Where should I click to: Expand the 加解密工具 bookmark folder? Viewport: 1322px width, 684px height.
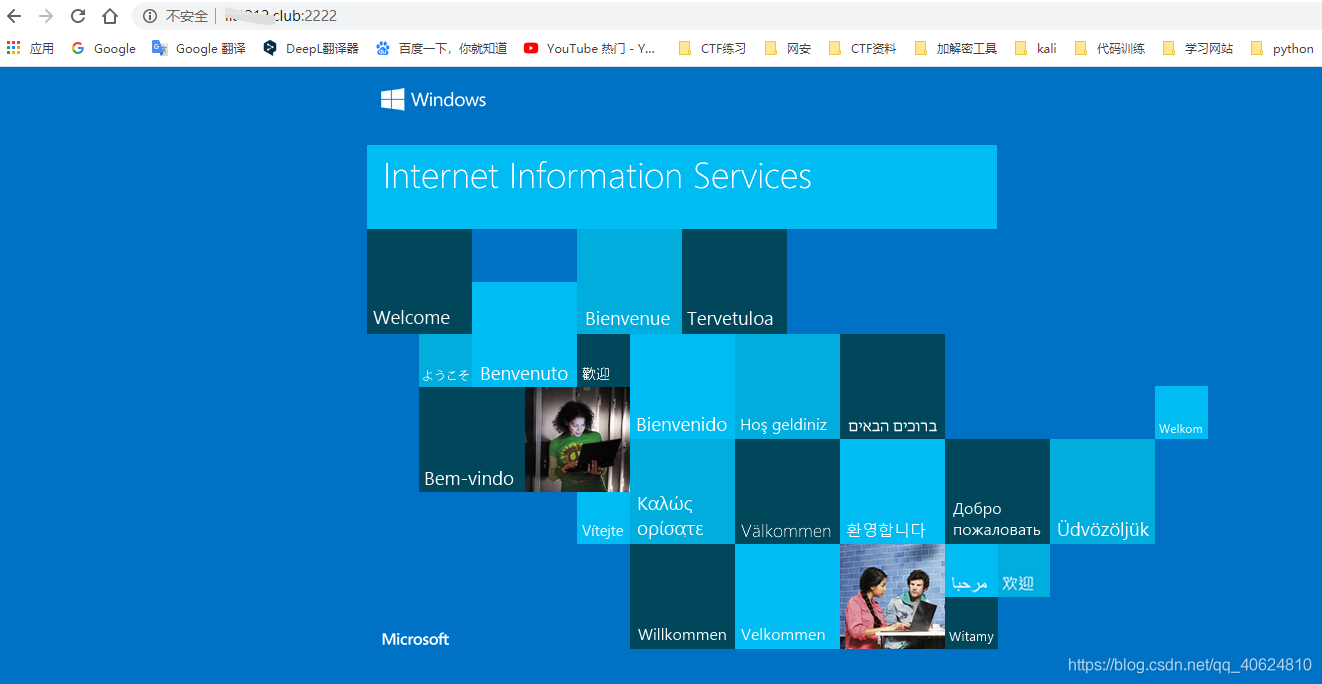pyautogui.click(x=956, y=48)
